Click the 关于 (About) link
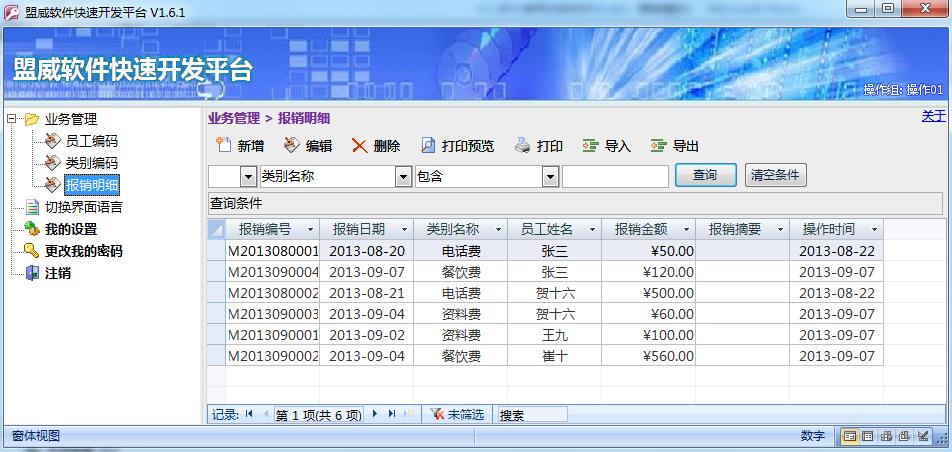The width and height of the screenshot is (952, 452). pyautogui.click(x=934, y=117)
